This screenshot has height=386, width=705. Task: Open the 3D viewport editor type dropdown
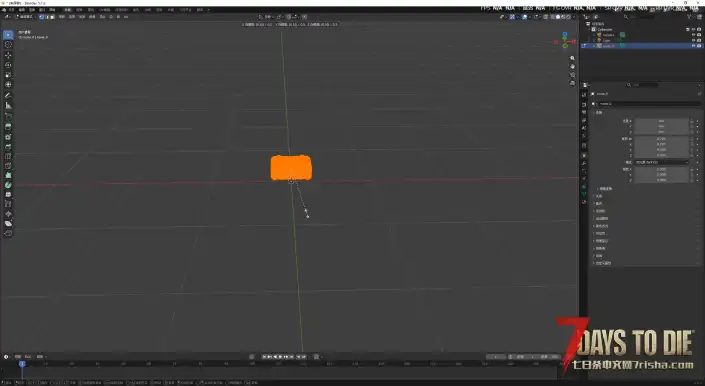[8, 17]
